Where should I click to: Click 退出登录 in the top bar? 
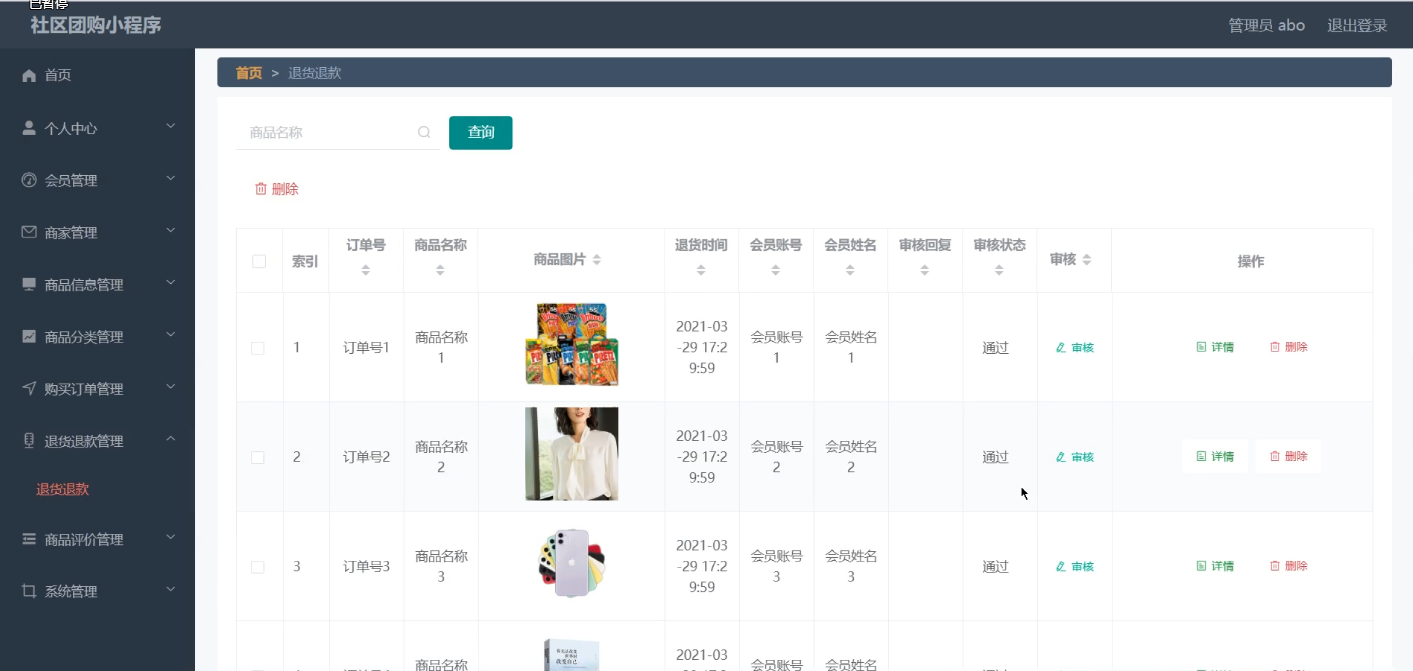pyautogui.click(x=1357, y=25)
